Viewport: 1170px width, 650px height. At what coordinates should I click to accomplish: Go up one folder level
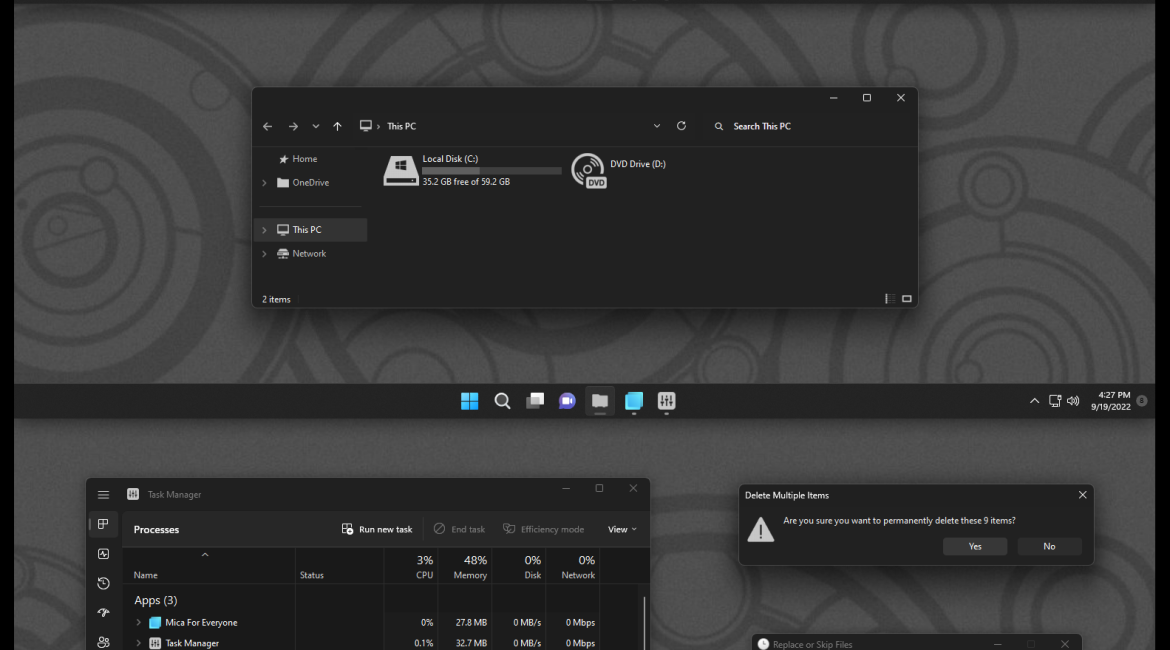tap(337, 127)
